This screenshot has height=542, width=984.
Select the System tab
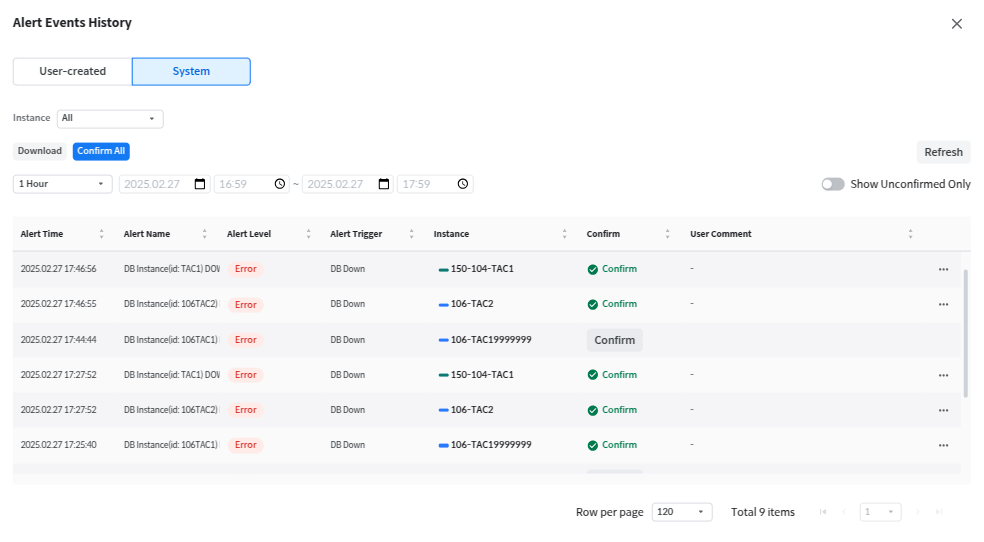pyautogui.click(x=191, y=72)
